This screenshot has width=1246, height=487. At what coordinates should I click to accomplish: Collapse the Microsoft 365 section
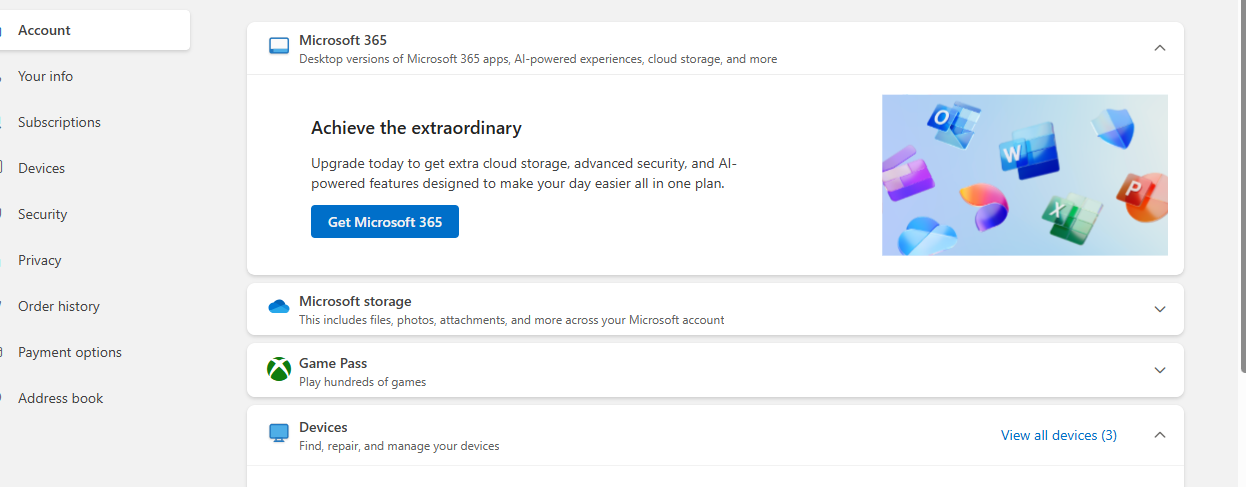point(1160,48)
